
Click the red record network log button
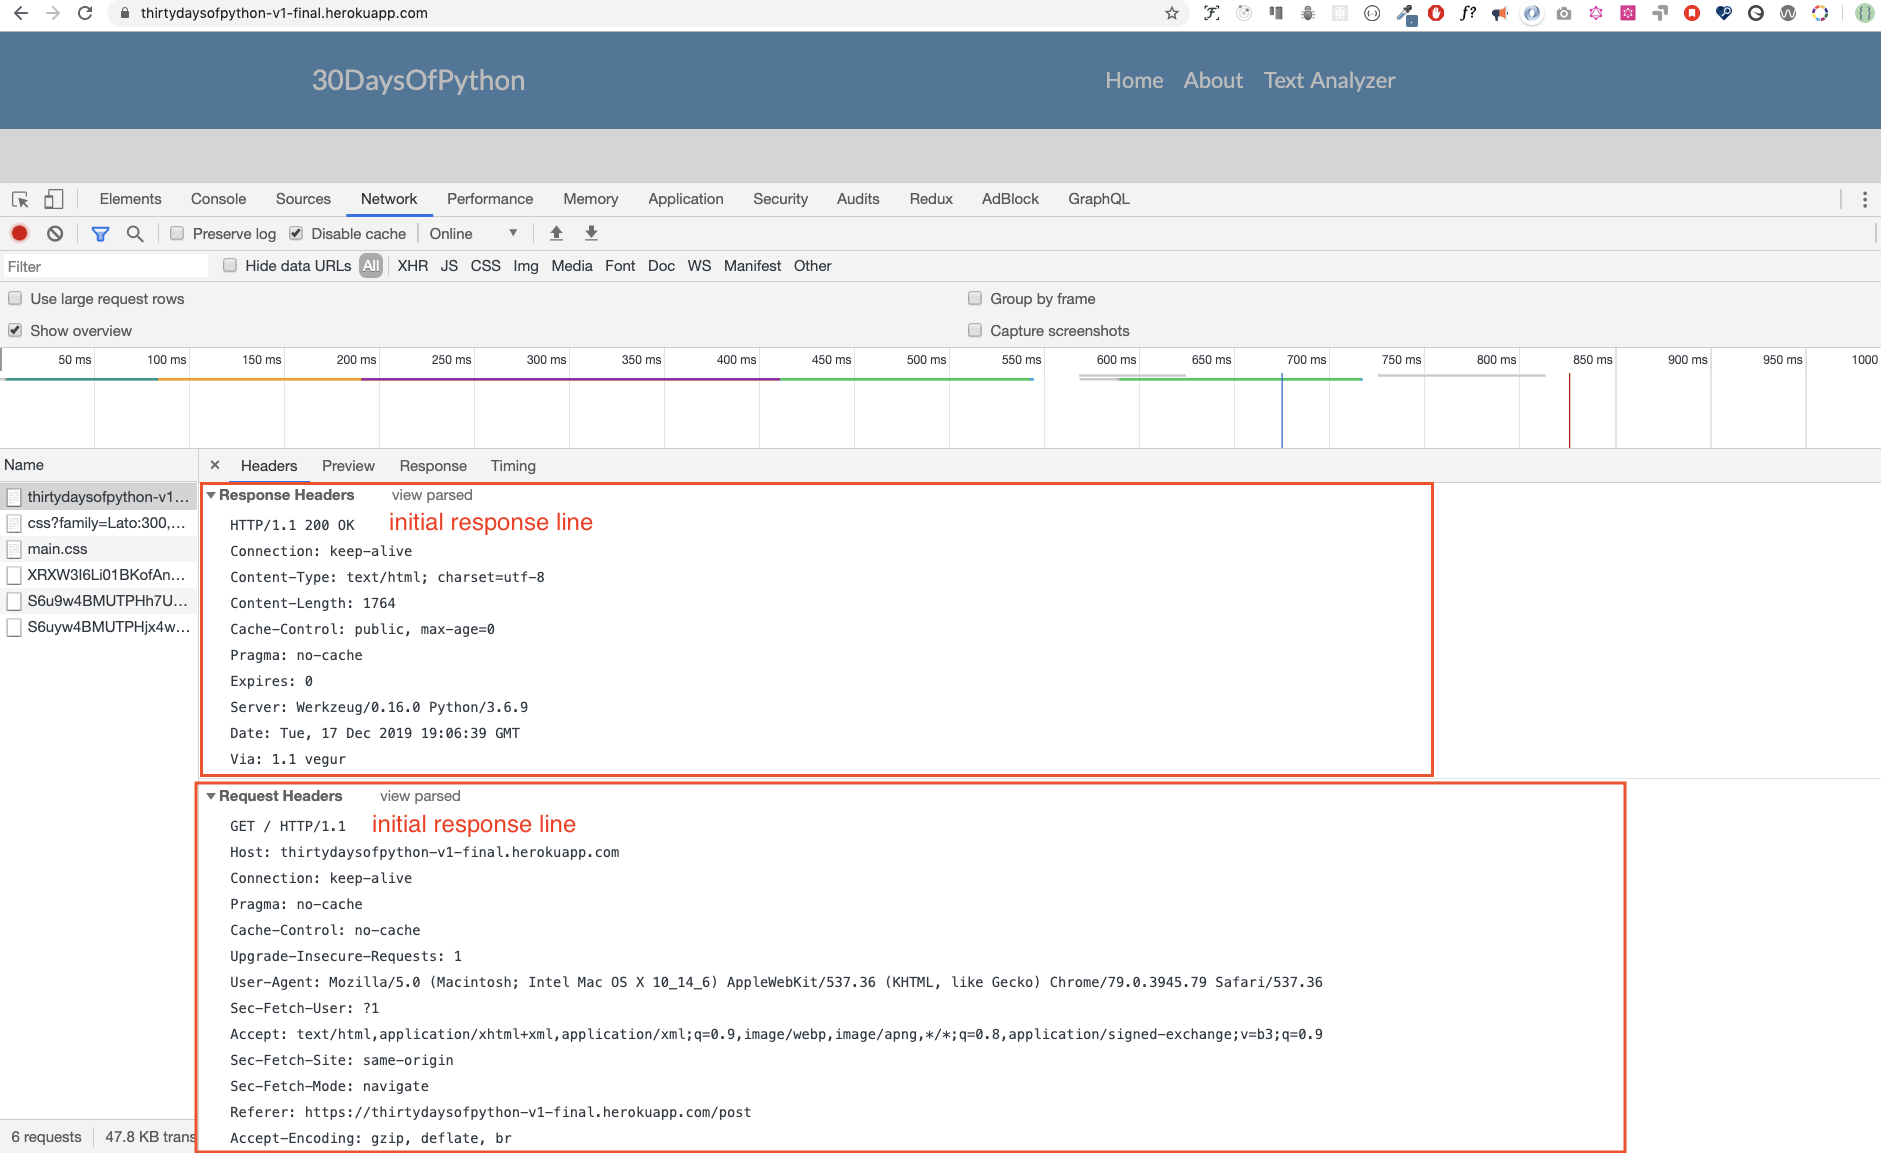point(19,233)
